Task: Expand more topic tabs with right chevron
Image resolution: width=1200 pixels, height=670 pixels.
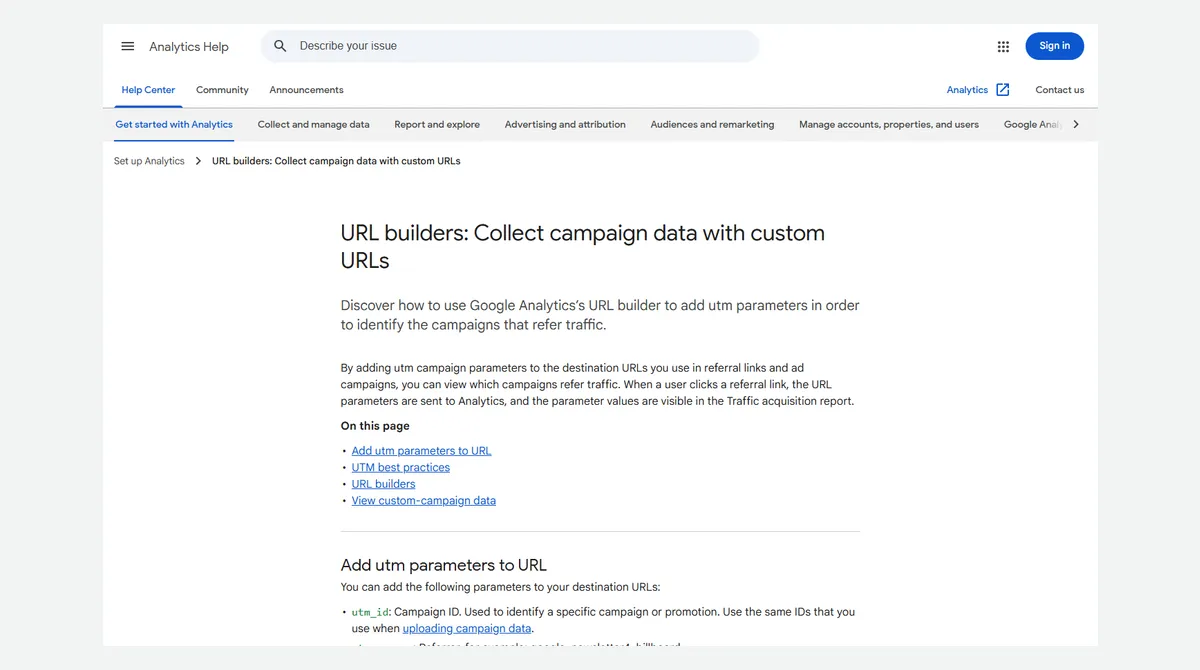Action: [x=1076, y=125]
